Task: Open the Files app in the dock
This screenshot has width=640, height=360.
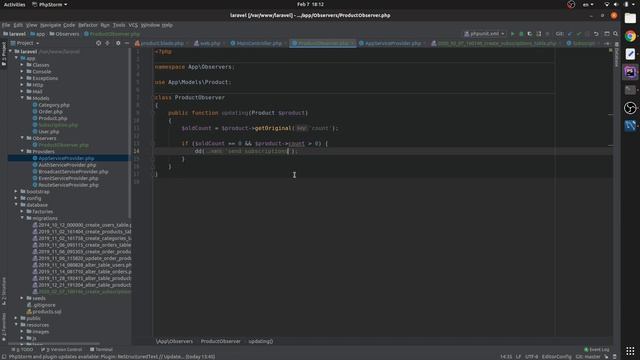Action: 630,18
